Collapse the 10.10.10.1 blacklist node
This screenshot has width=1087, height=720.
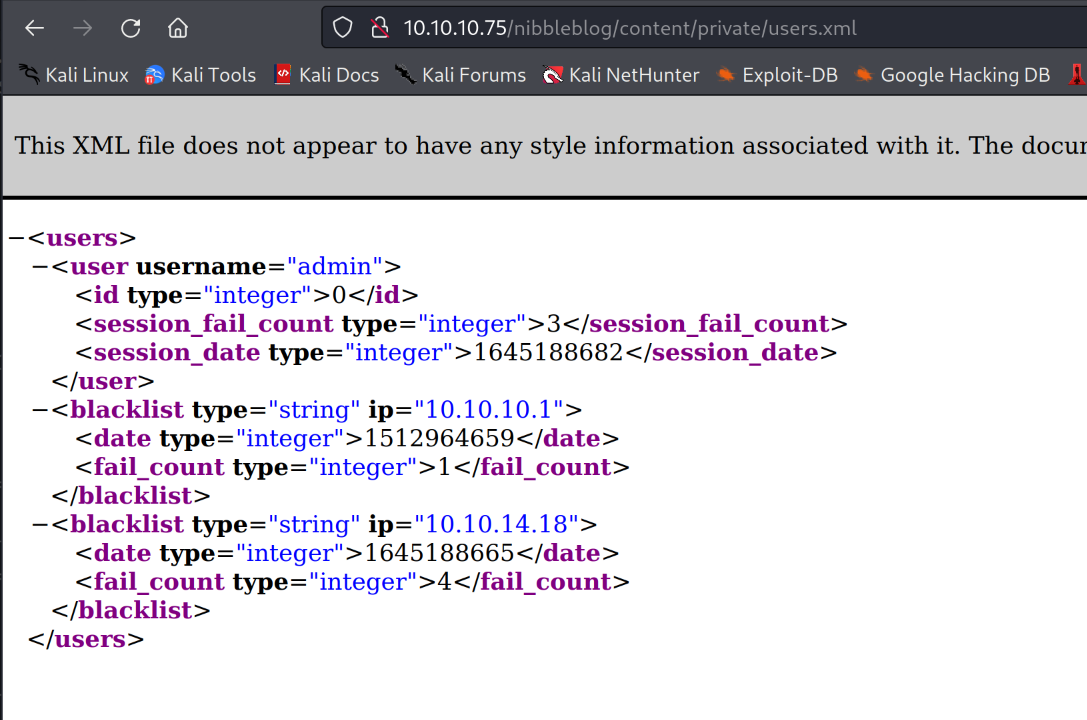coord(40,410)
